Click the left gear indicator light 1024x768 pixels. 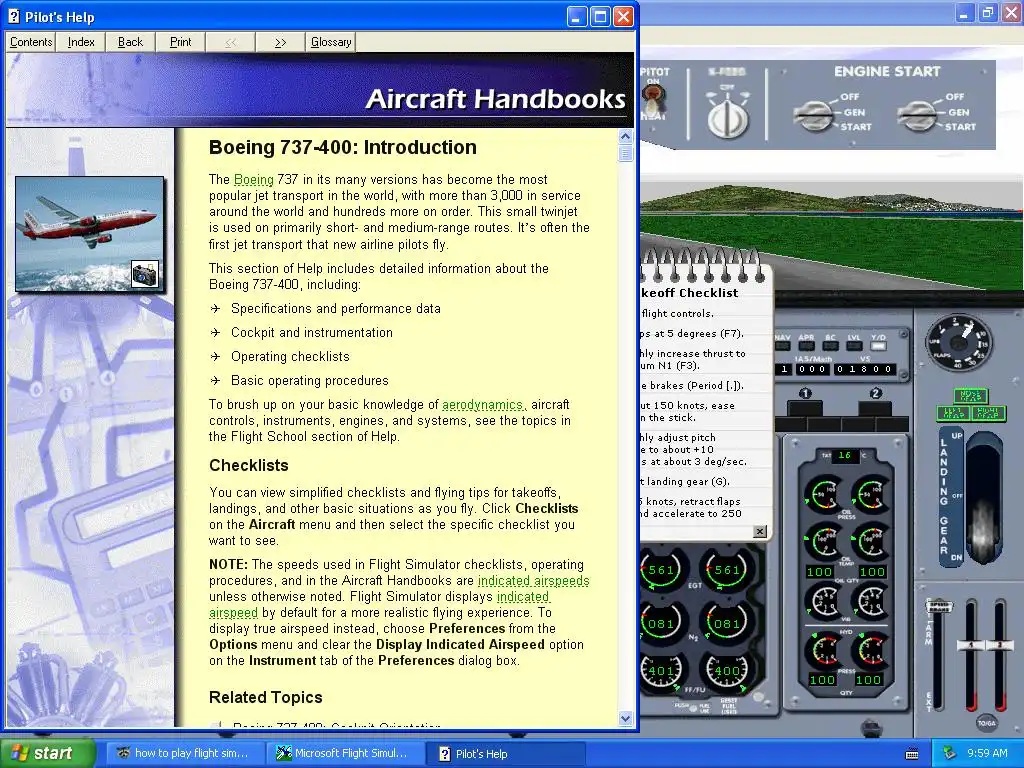click(953, 413)
